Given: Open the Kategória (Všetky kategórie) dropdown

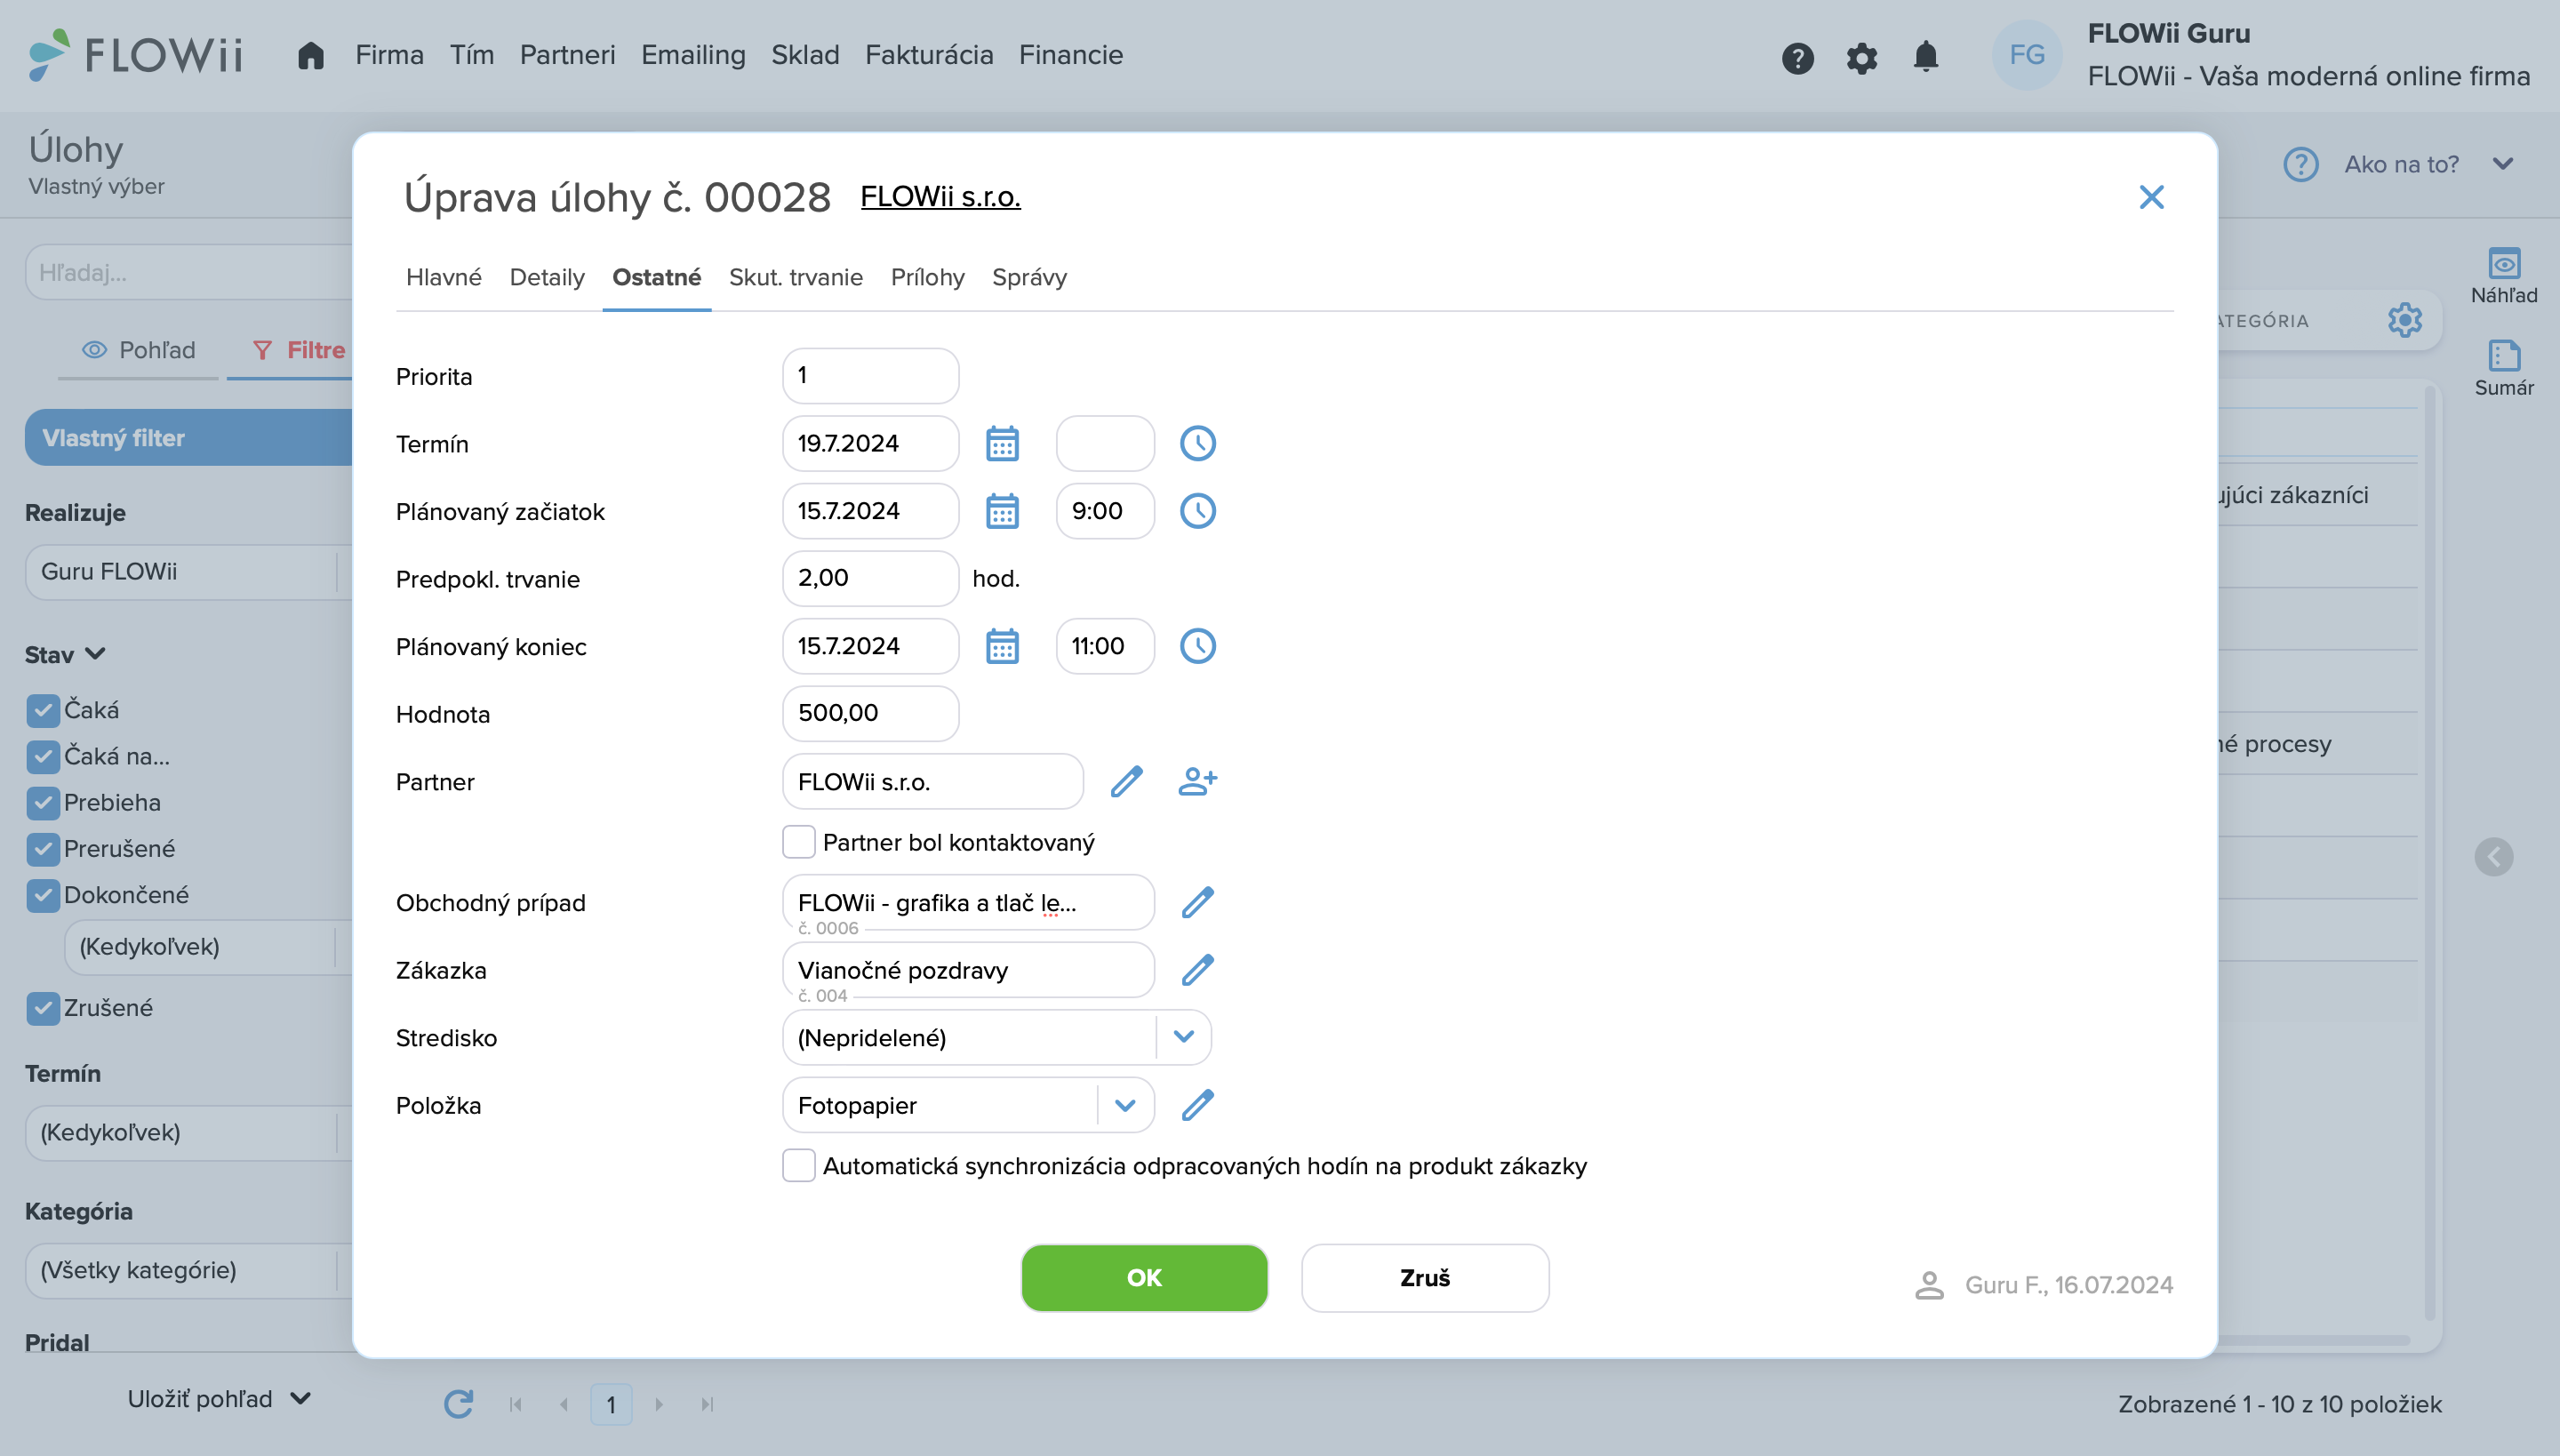Looking at the screenshot, I should (x=189, y=1270).
